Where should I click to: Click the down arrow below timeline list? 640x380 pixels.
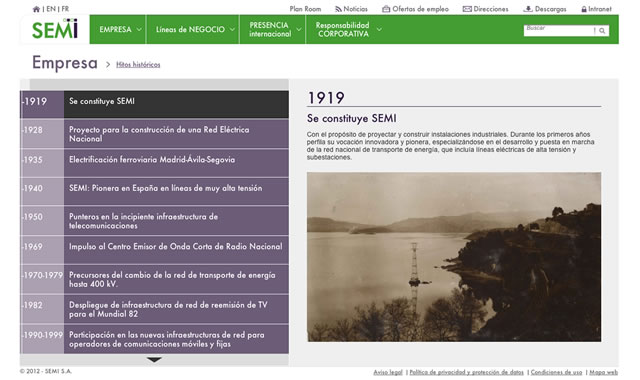[154, 360]
